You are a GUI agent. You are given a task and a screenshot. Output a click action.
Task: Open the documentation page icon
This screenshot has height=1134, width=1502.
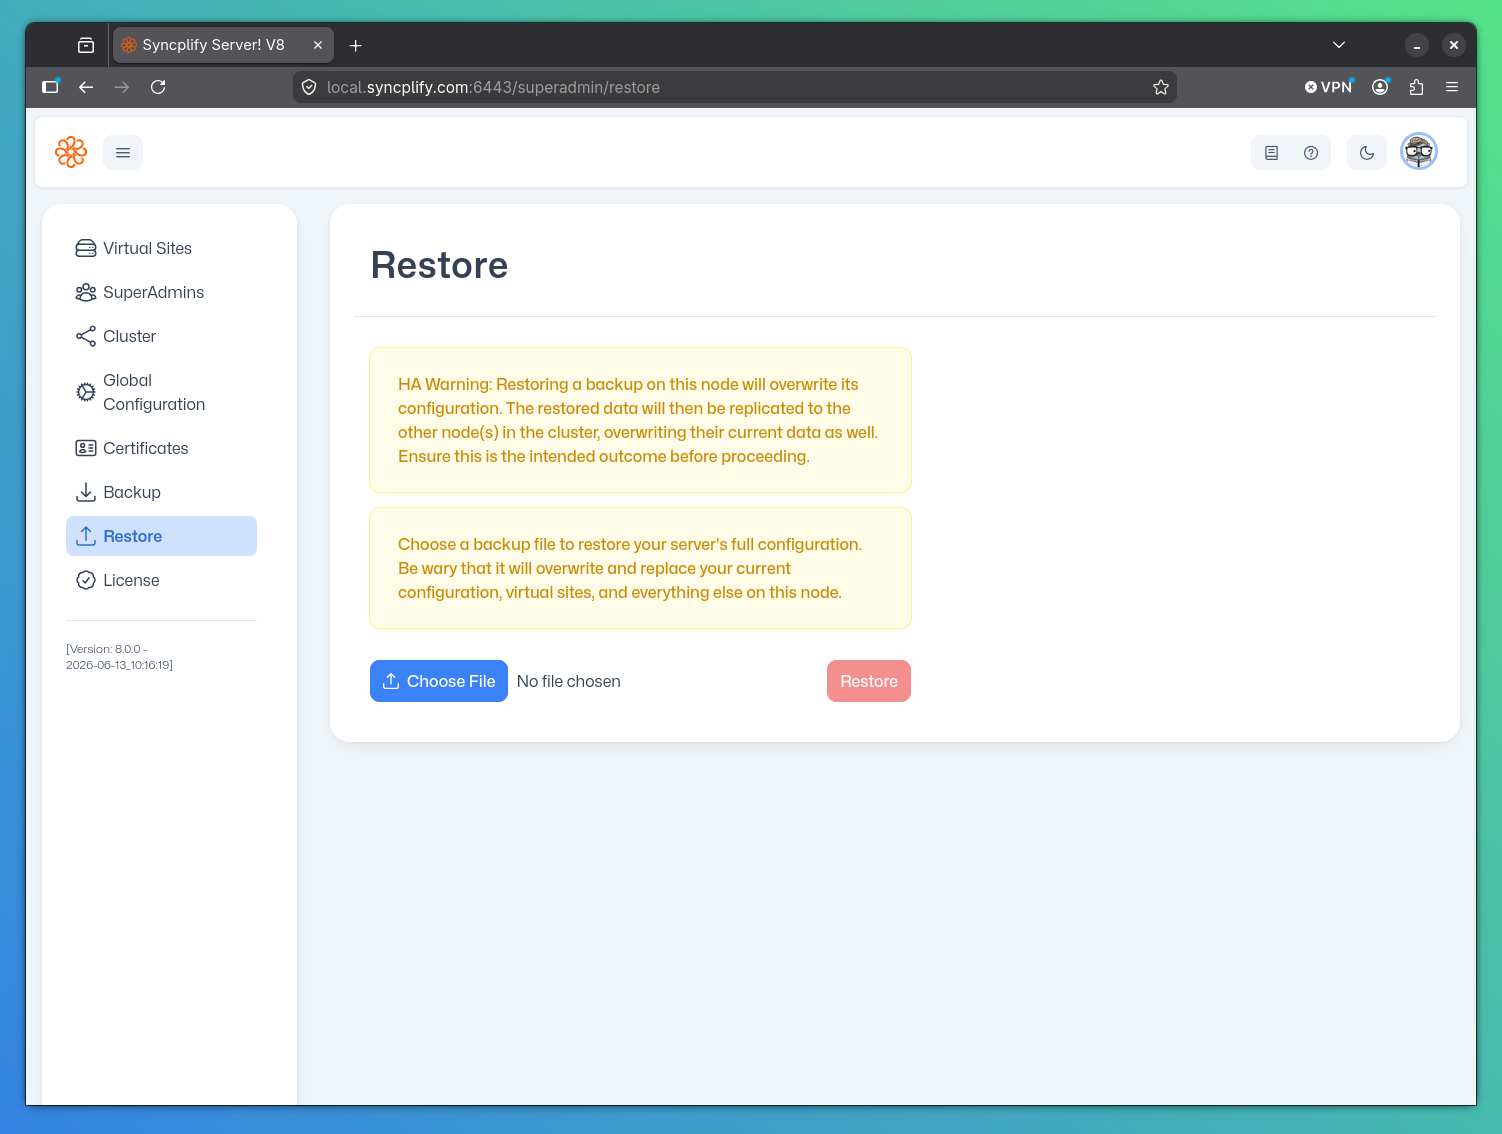point(1272,153)
